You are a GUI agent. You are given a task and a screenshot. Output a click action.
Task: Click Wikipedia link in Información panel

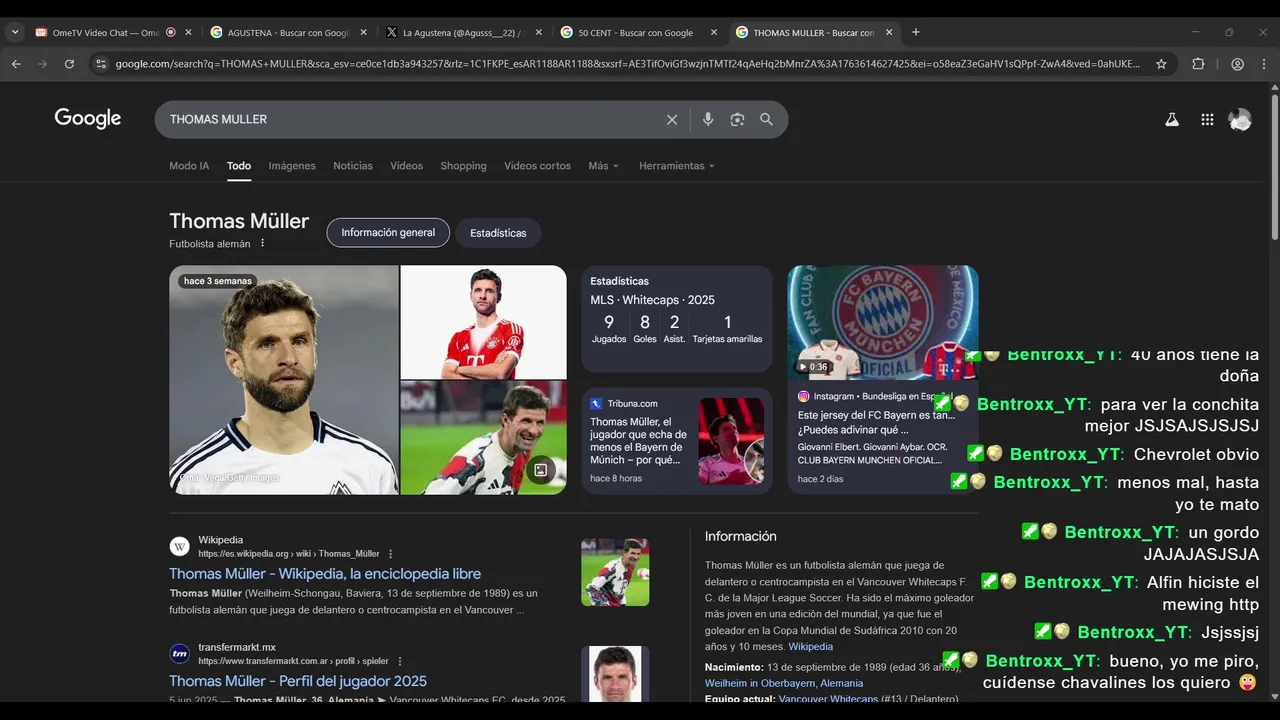(x=810, y=647)
